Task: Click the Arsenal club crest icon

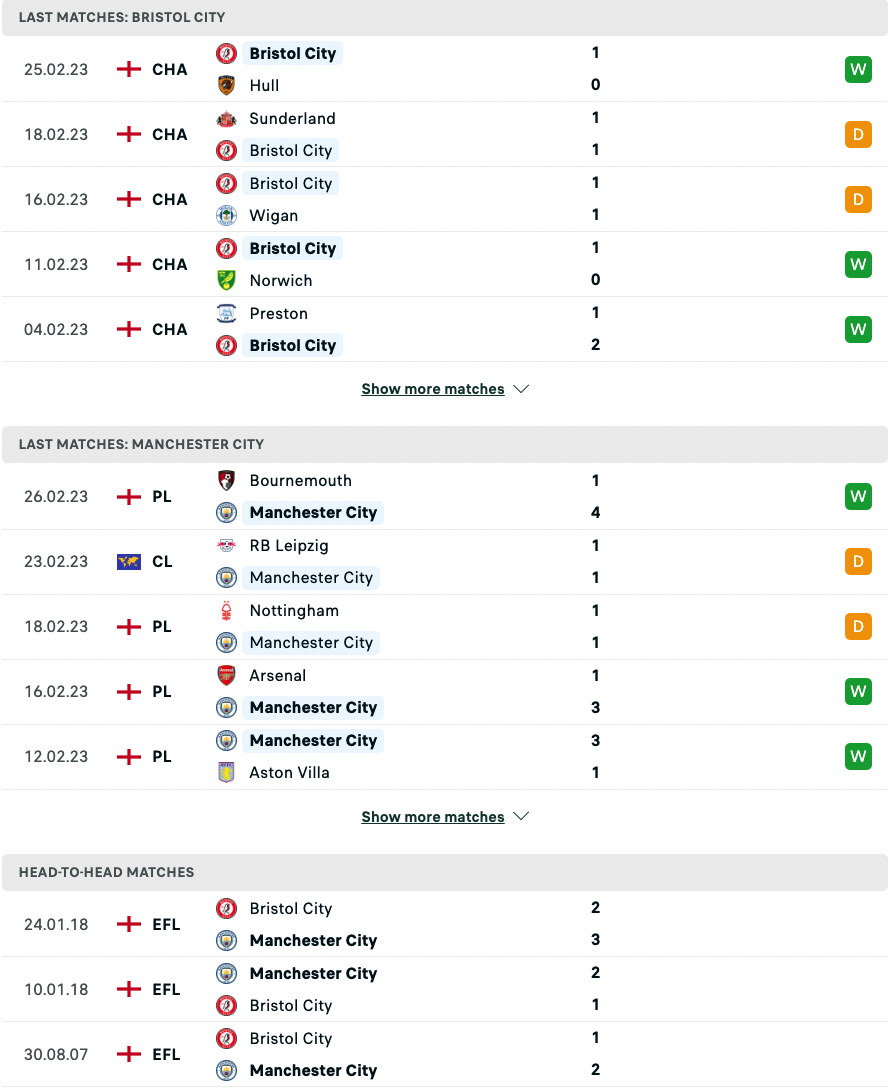Action: click(x=227, y=675)
